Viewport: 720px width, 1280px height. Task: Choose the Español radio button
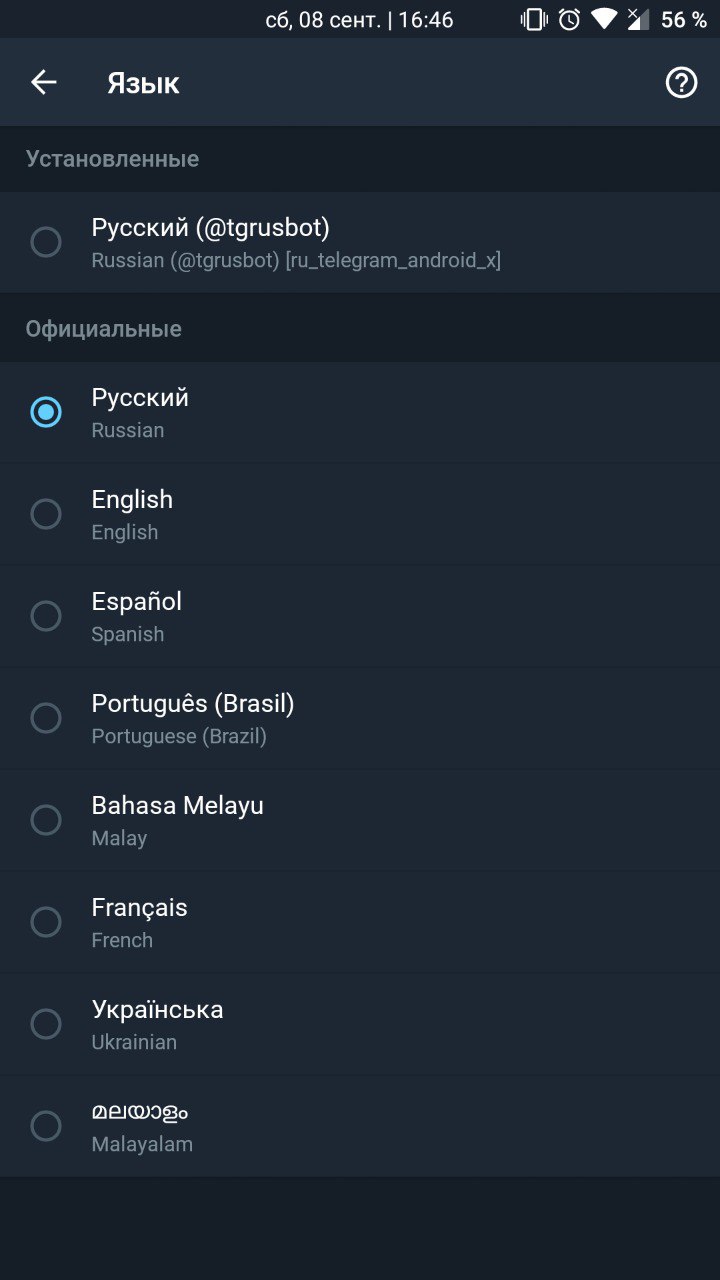click(46, 616)
